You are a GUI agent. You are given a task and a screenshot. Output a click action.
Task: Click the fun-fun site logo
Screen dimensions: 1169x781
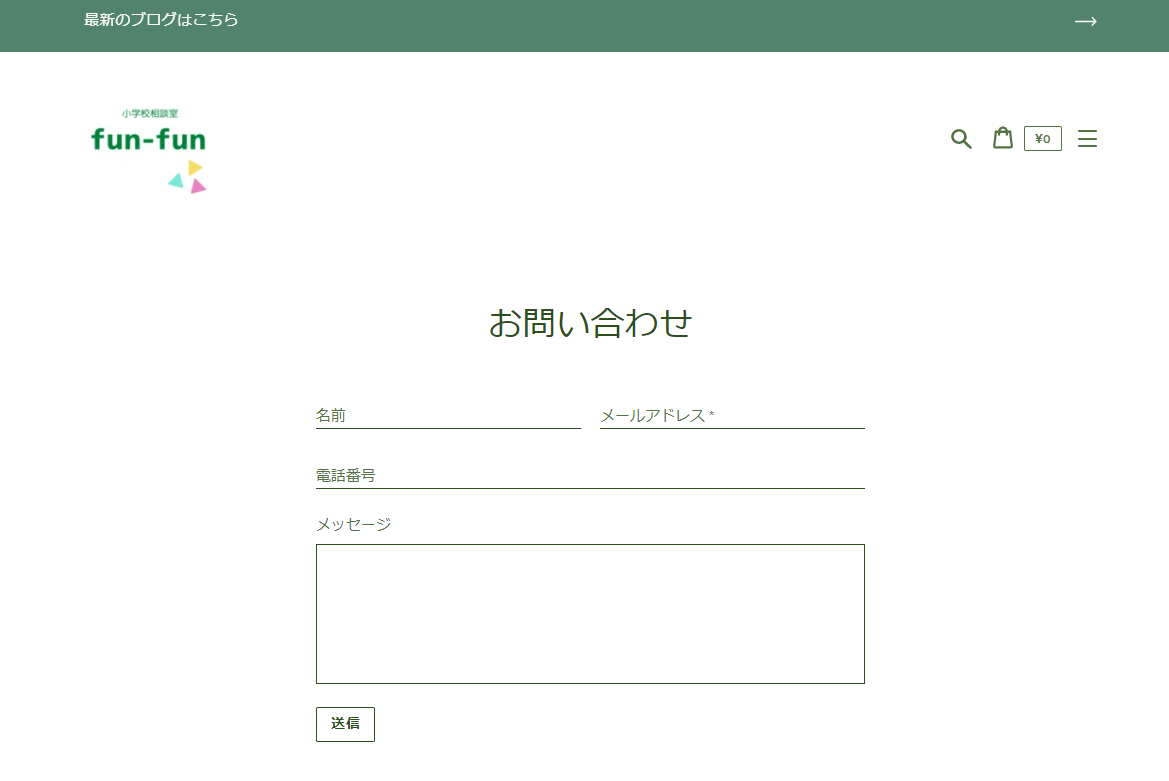pyautogui.click(x=148, y=149)
